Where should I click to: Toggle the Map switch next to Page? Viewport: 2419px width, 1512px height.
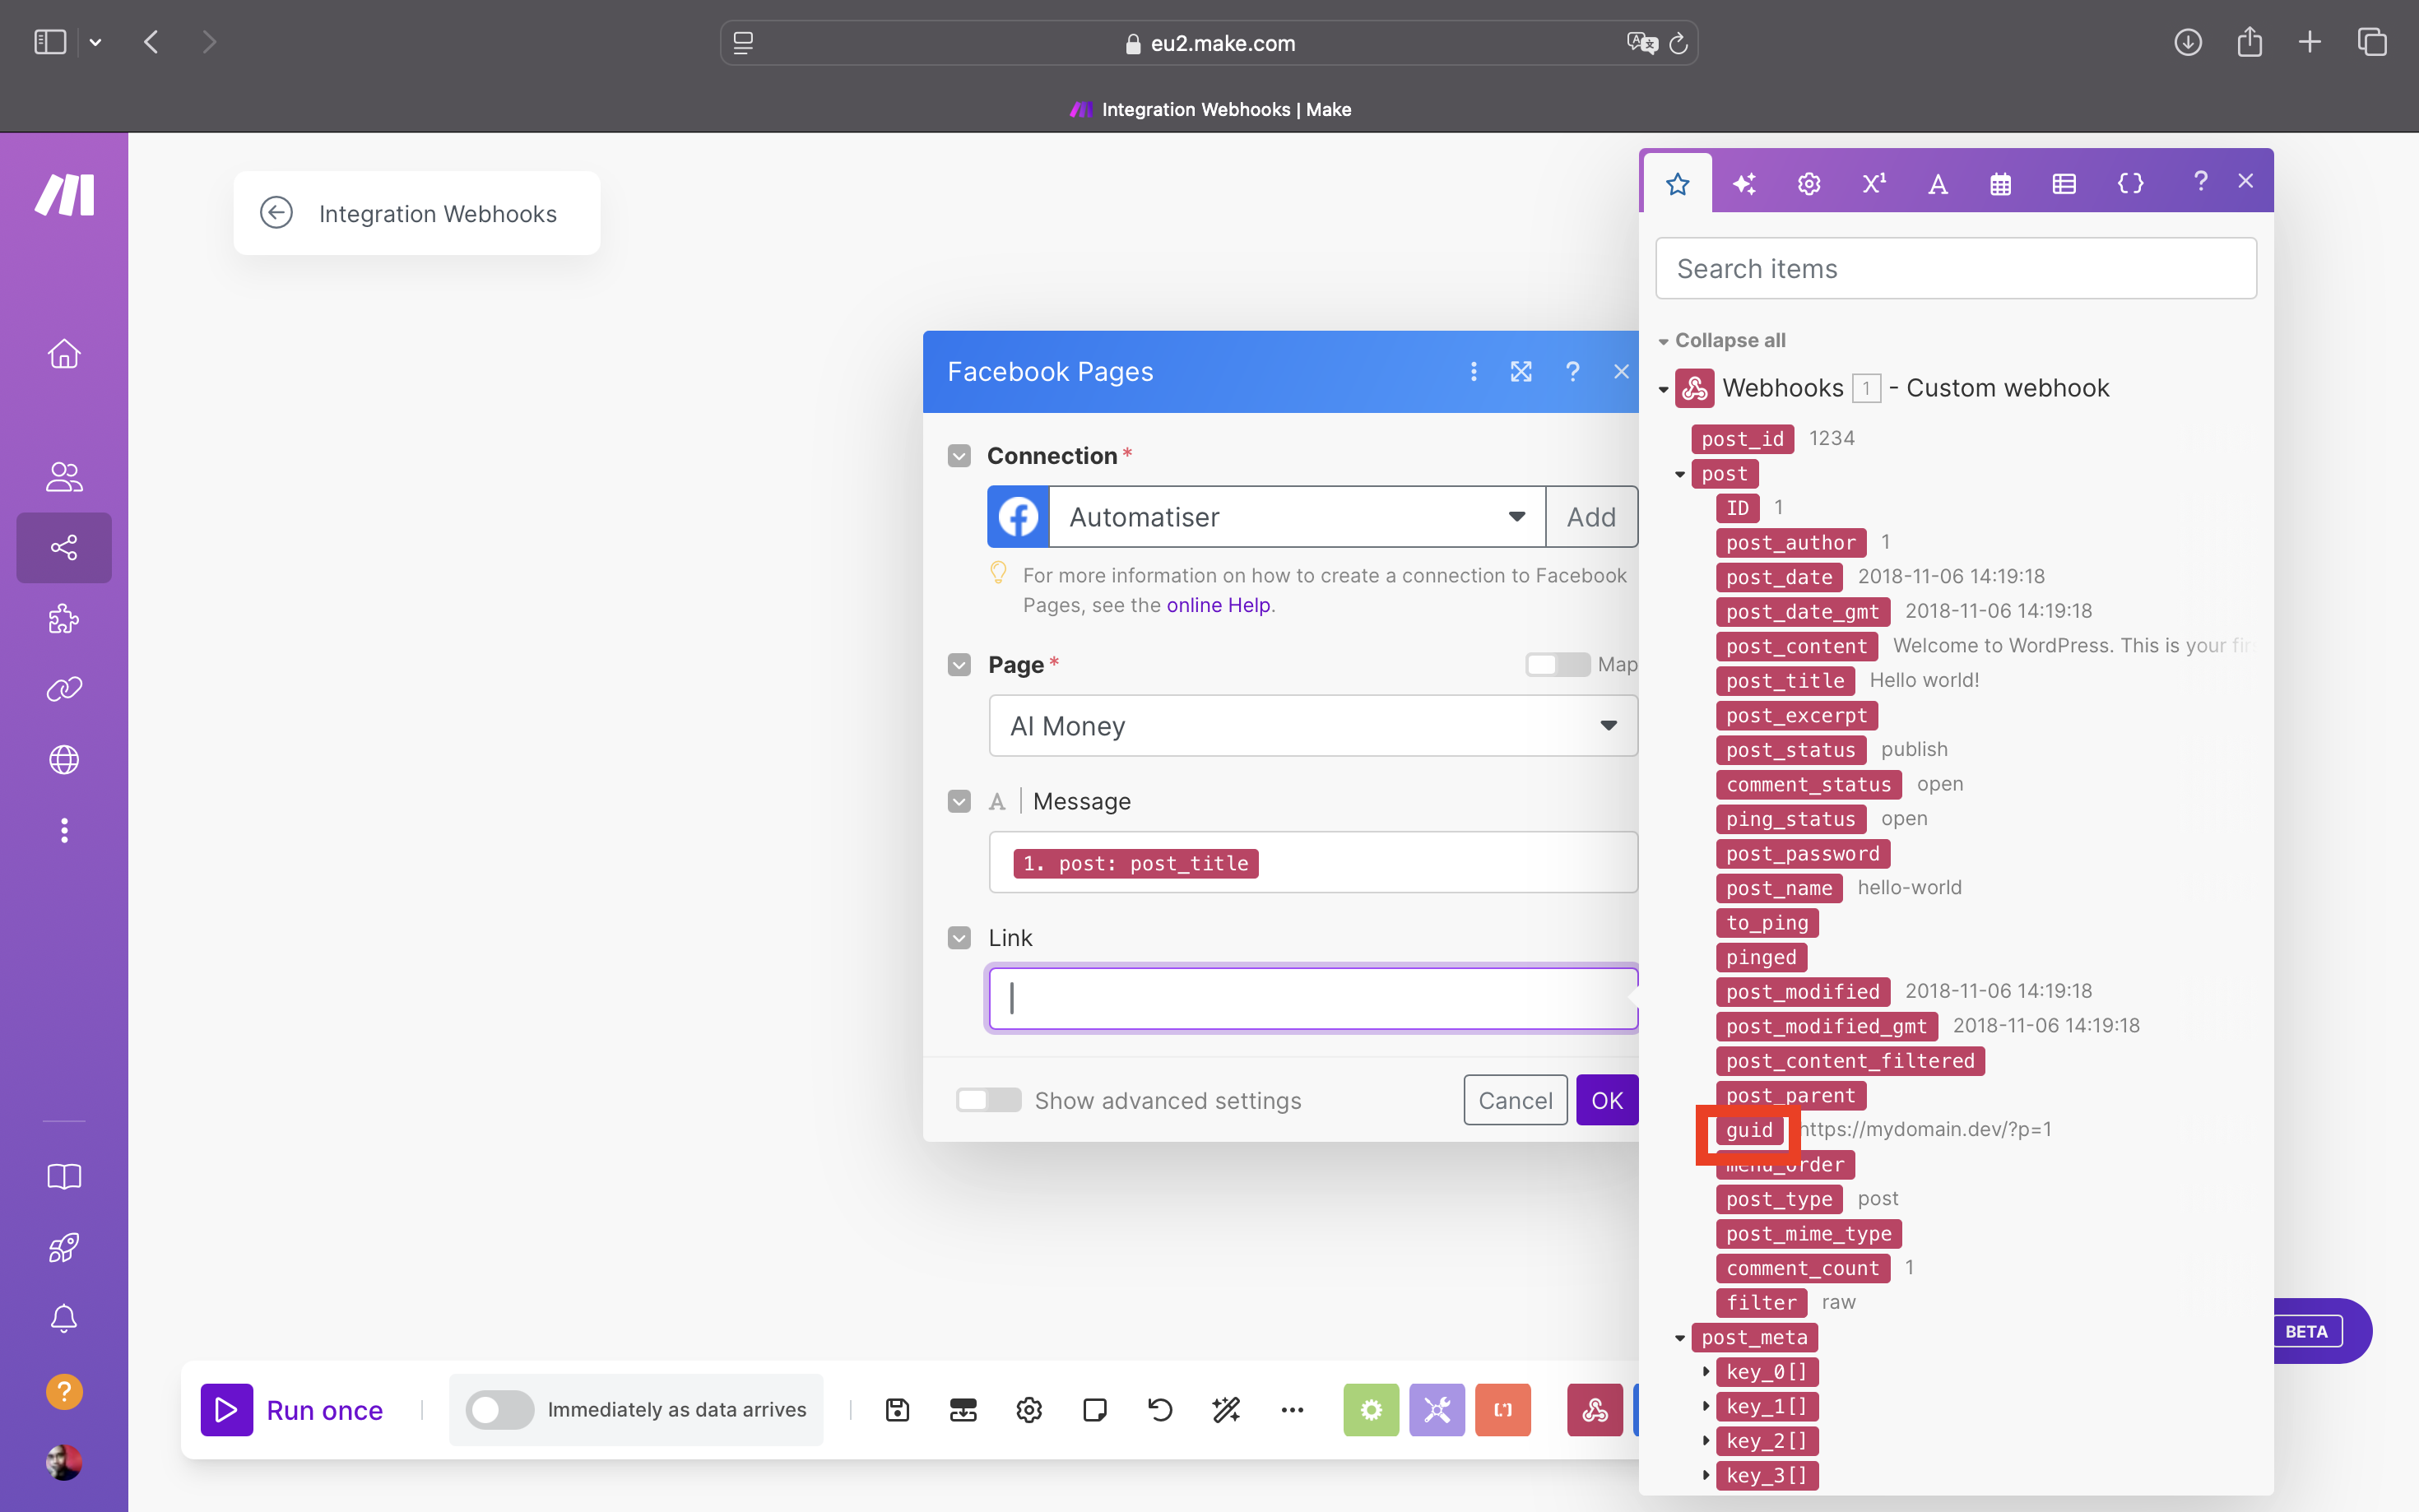coord(1557,664)
